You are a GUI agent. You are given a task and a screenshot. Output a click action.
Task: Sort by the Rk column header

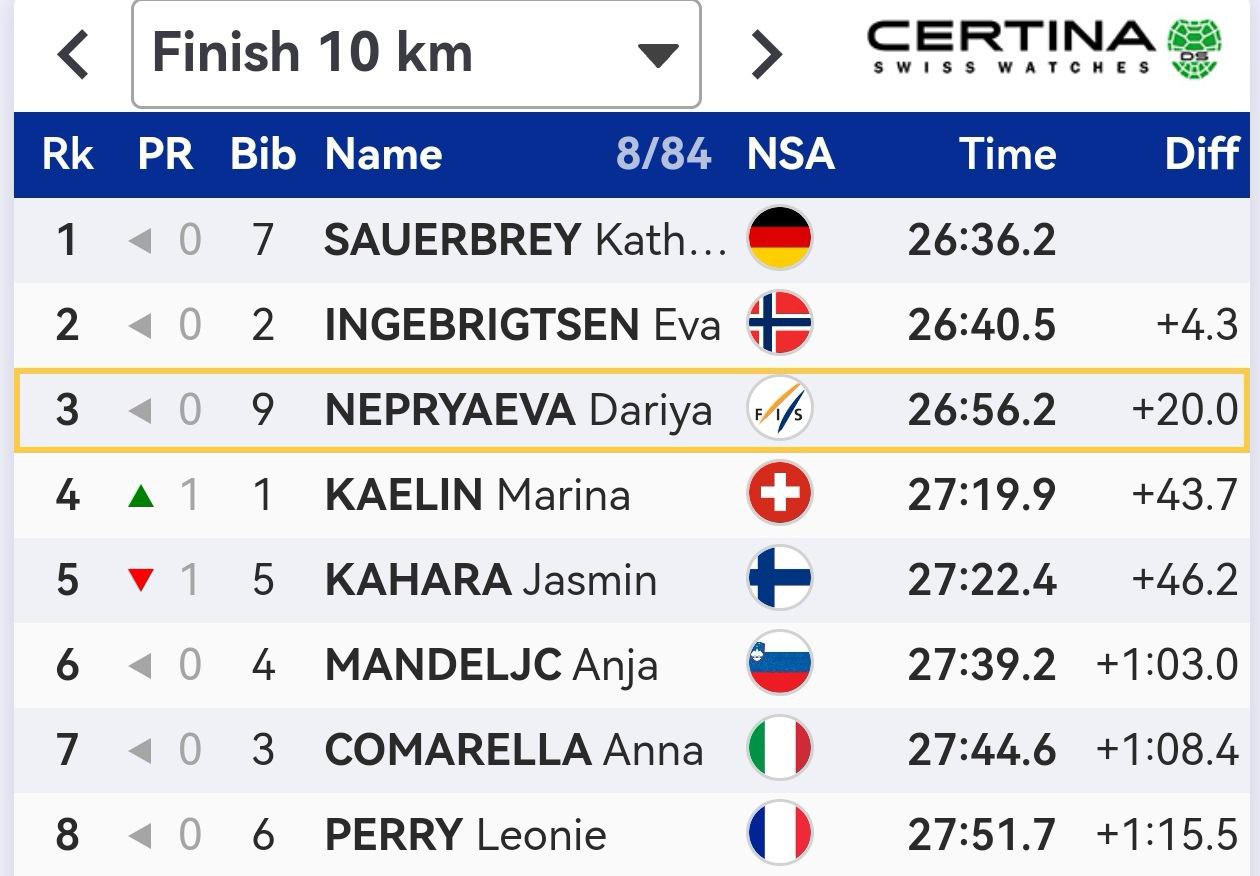point(67,155)
